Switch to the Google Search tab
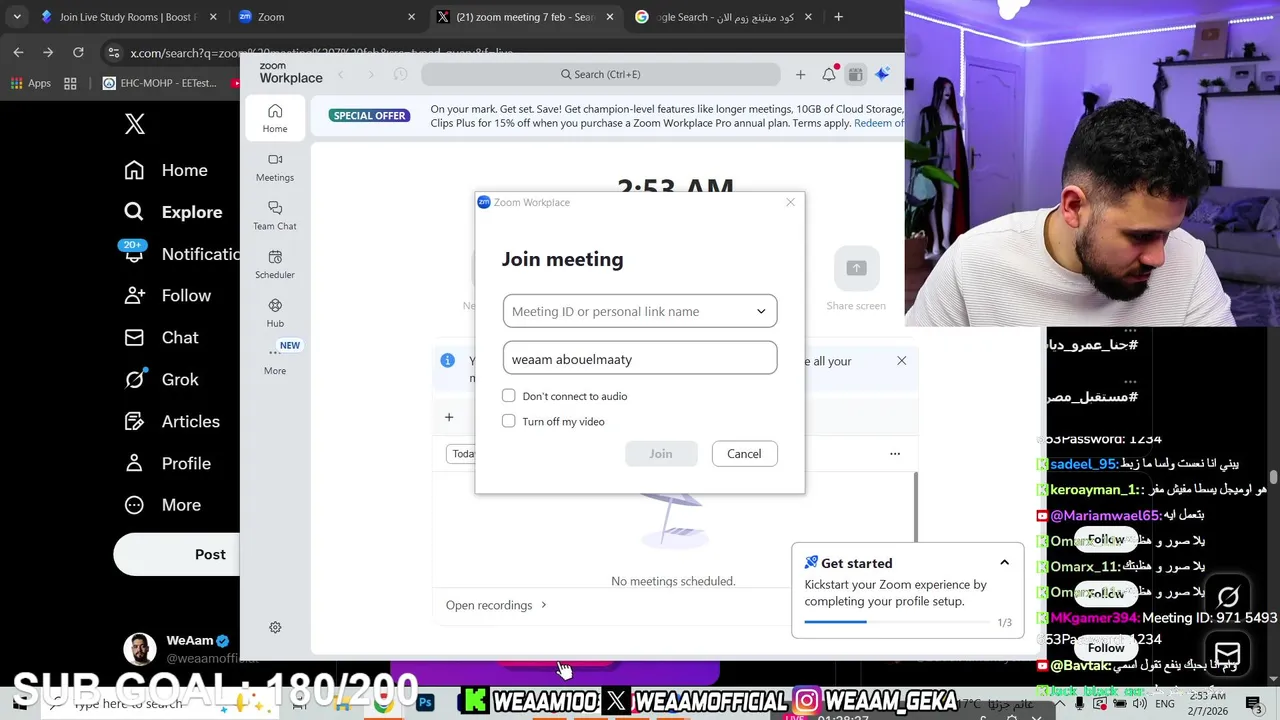1280x720 pixels. tap(722, 17)
